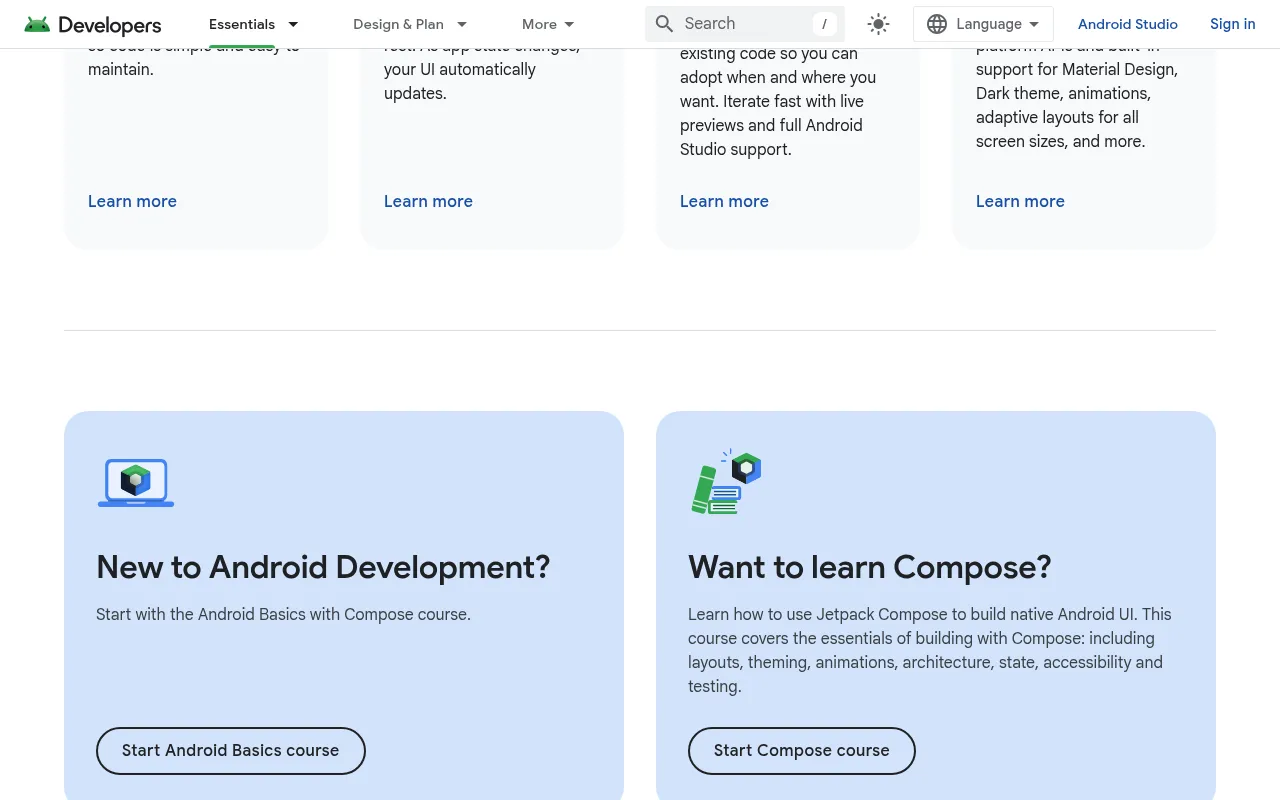The height and width of the screenshot is (800, 1280).
Task: Click the books and Compose cube icon
Action: tap(727, 482)
